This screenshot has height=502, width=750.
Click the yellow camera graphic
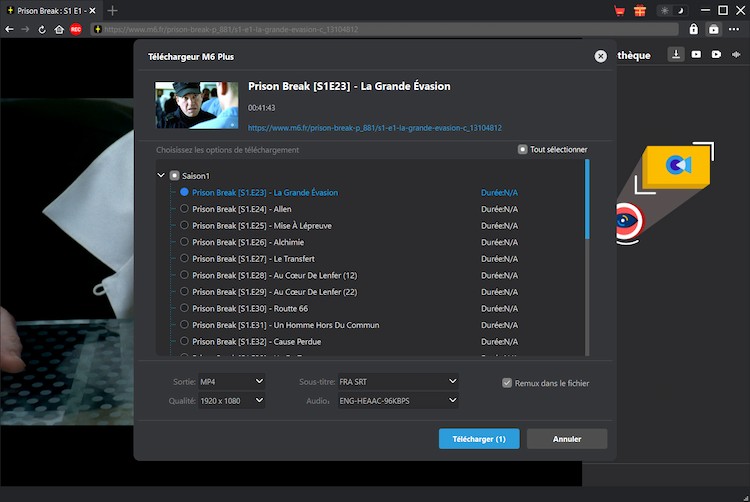point(675,166)
